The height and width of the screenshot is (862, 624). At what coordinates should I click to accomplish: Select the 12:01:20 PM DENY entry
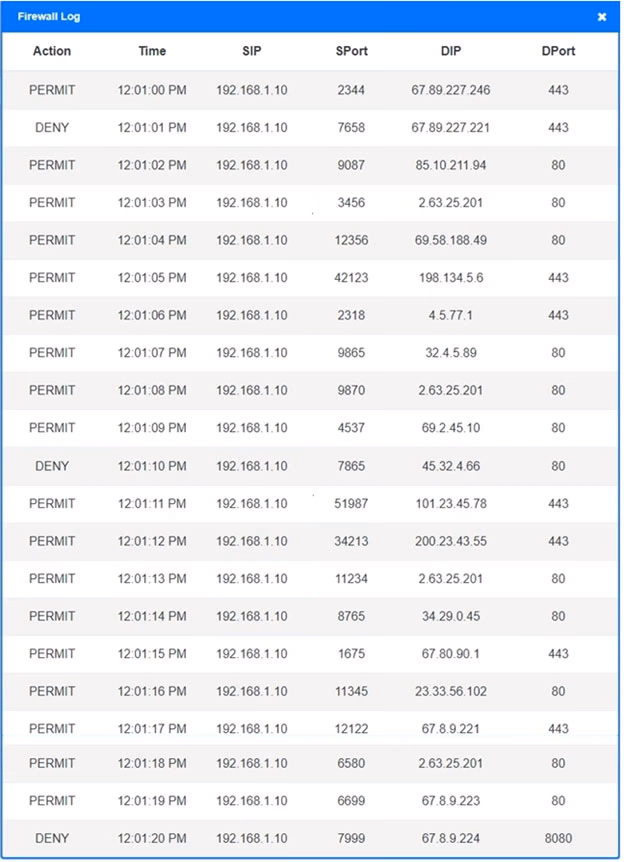coord(311,838)
